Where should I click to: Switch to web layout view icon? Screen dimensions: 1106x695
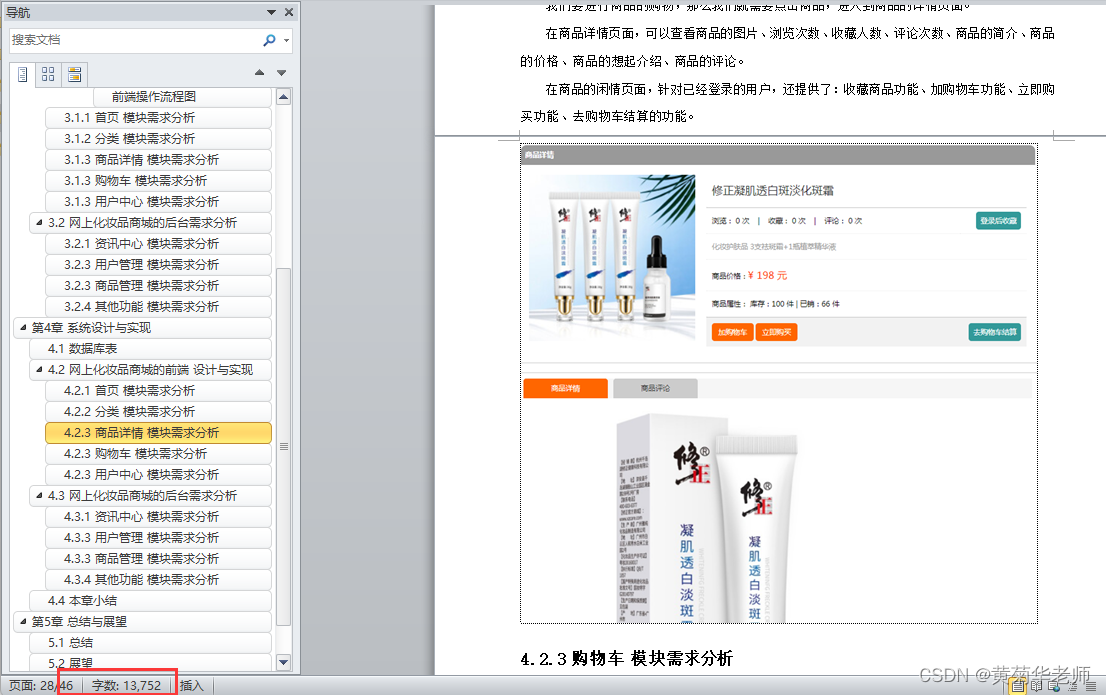(x=1053, y=686)
